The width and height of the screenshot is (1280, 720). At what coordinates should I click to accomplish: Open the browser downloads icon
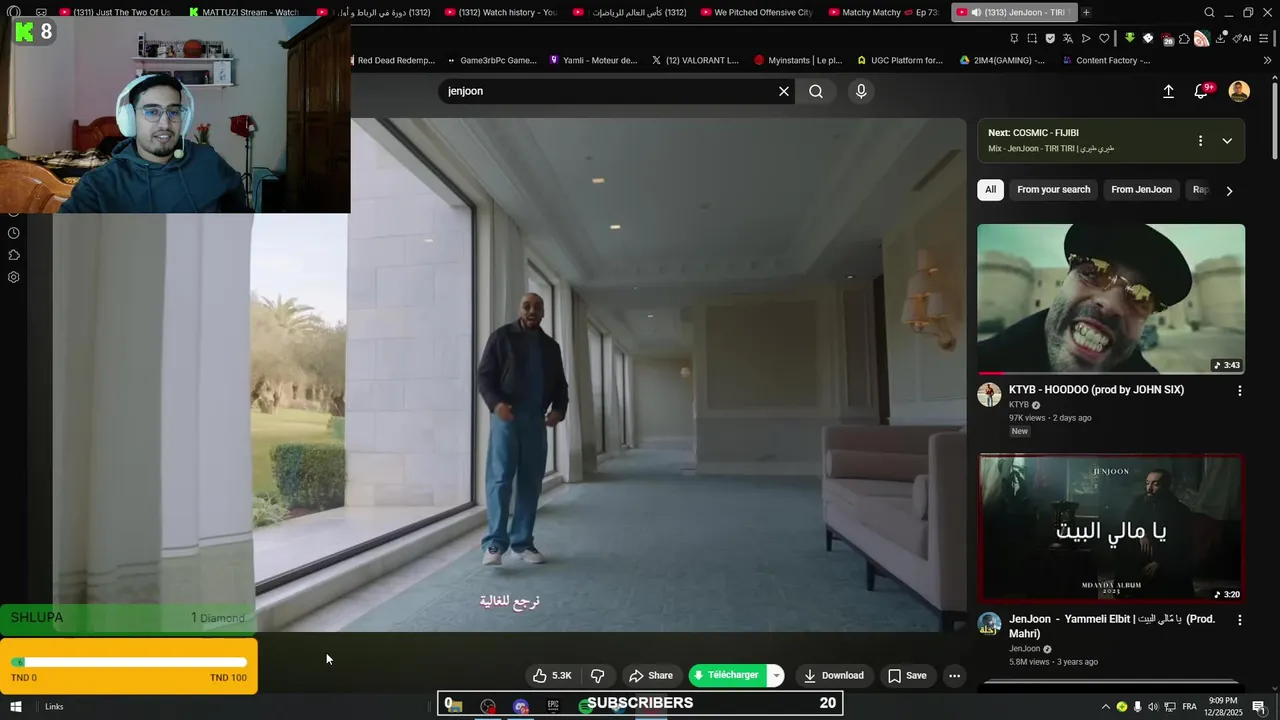click(x=1222, y=38)
